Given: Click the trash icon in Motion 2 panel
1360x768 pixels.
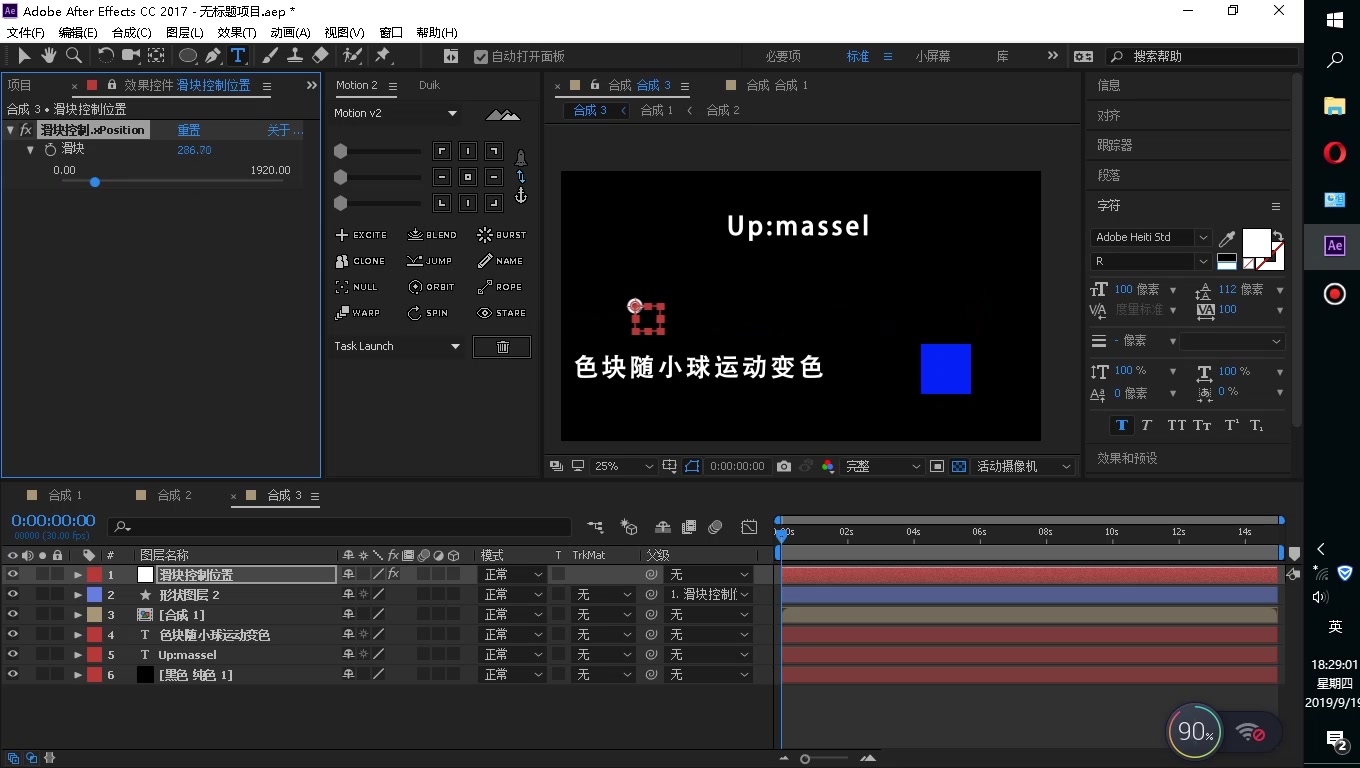Looking at the screenshot, I should [x=502, y=346].
